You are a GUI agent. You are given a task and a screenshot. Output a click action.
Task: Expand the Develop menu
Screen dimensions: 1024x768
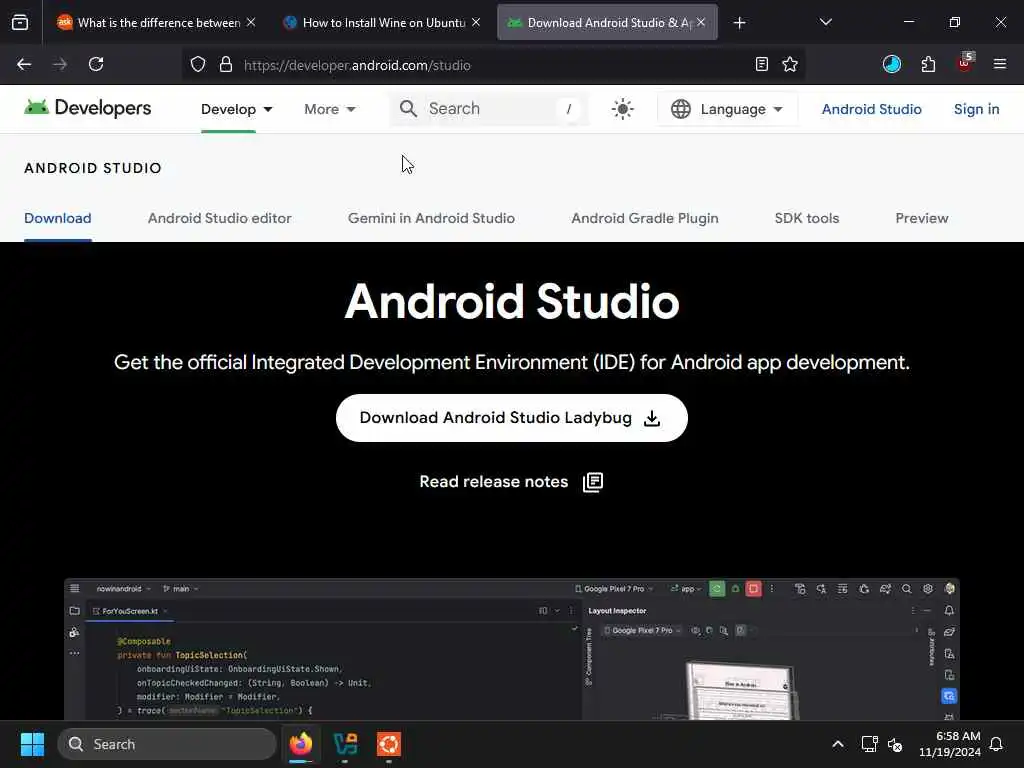coord(236,109)
